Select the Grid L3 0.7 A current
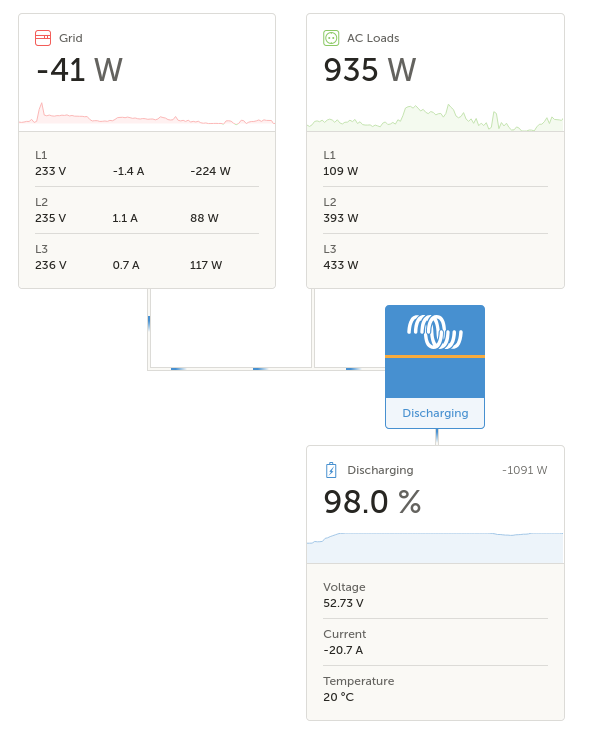This screenshot has height=756, width=594. coord(126,265)
